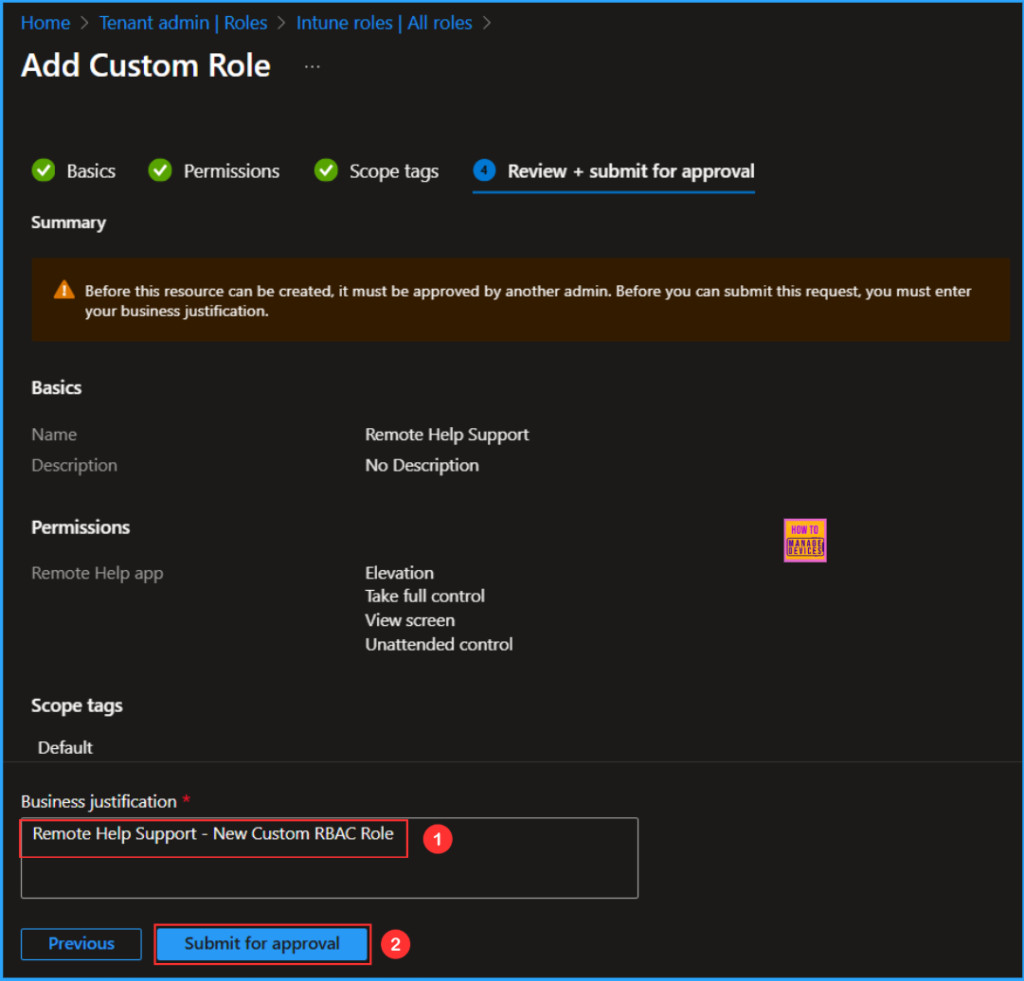Click the 'Take full control' permission entry

[x=424, y=596]
